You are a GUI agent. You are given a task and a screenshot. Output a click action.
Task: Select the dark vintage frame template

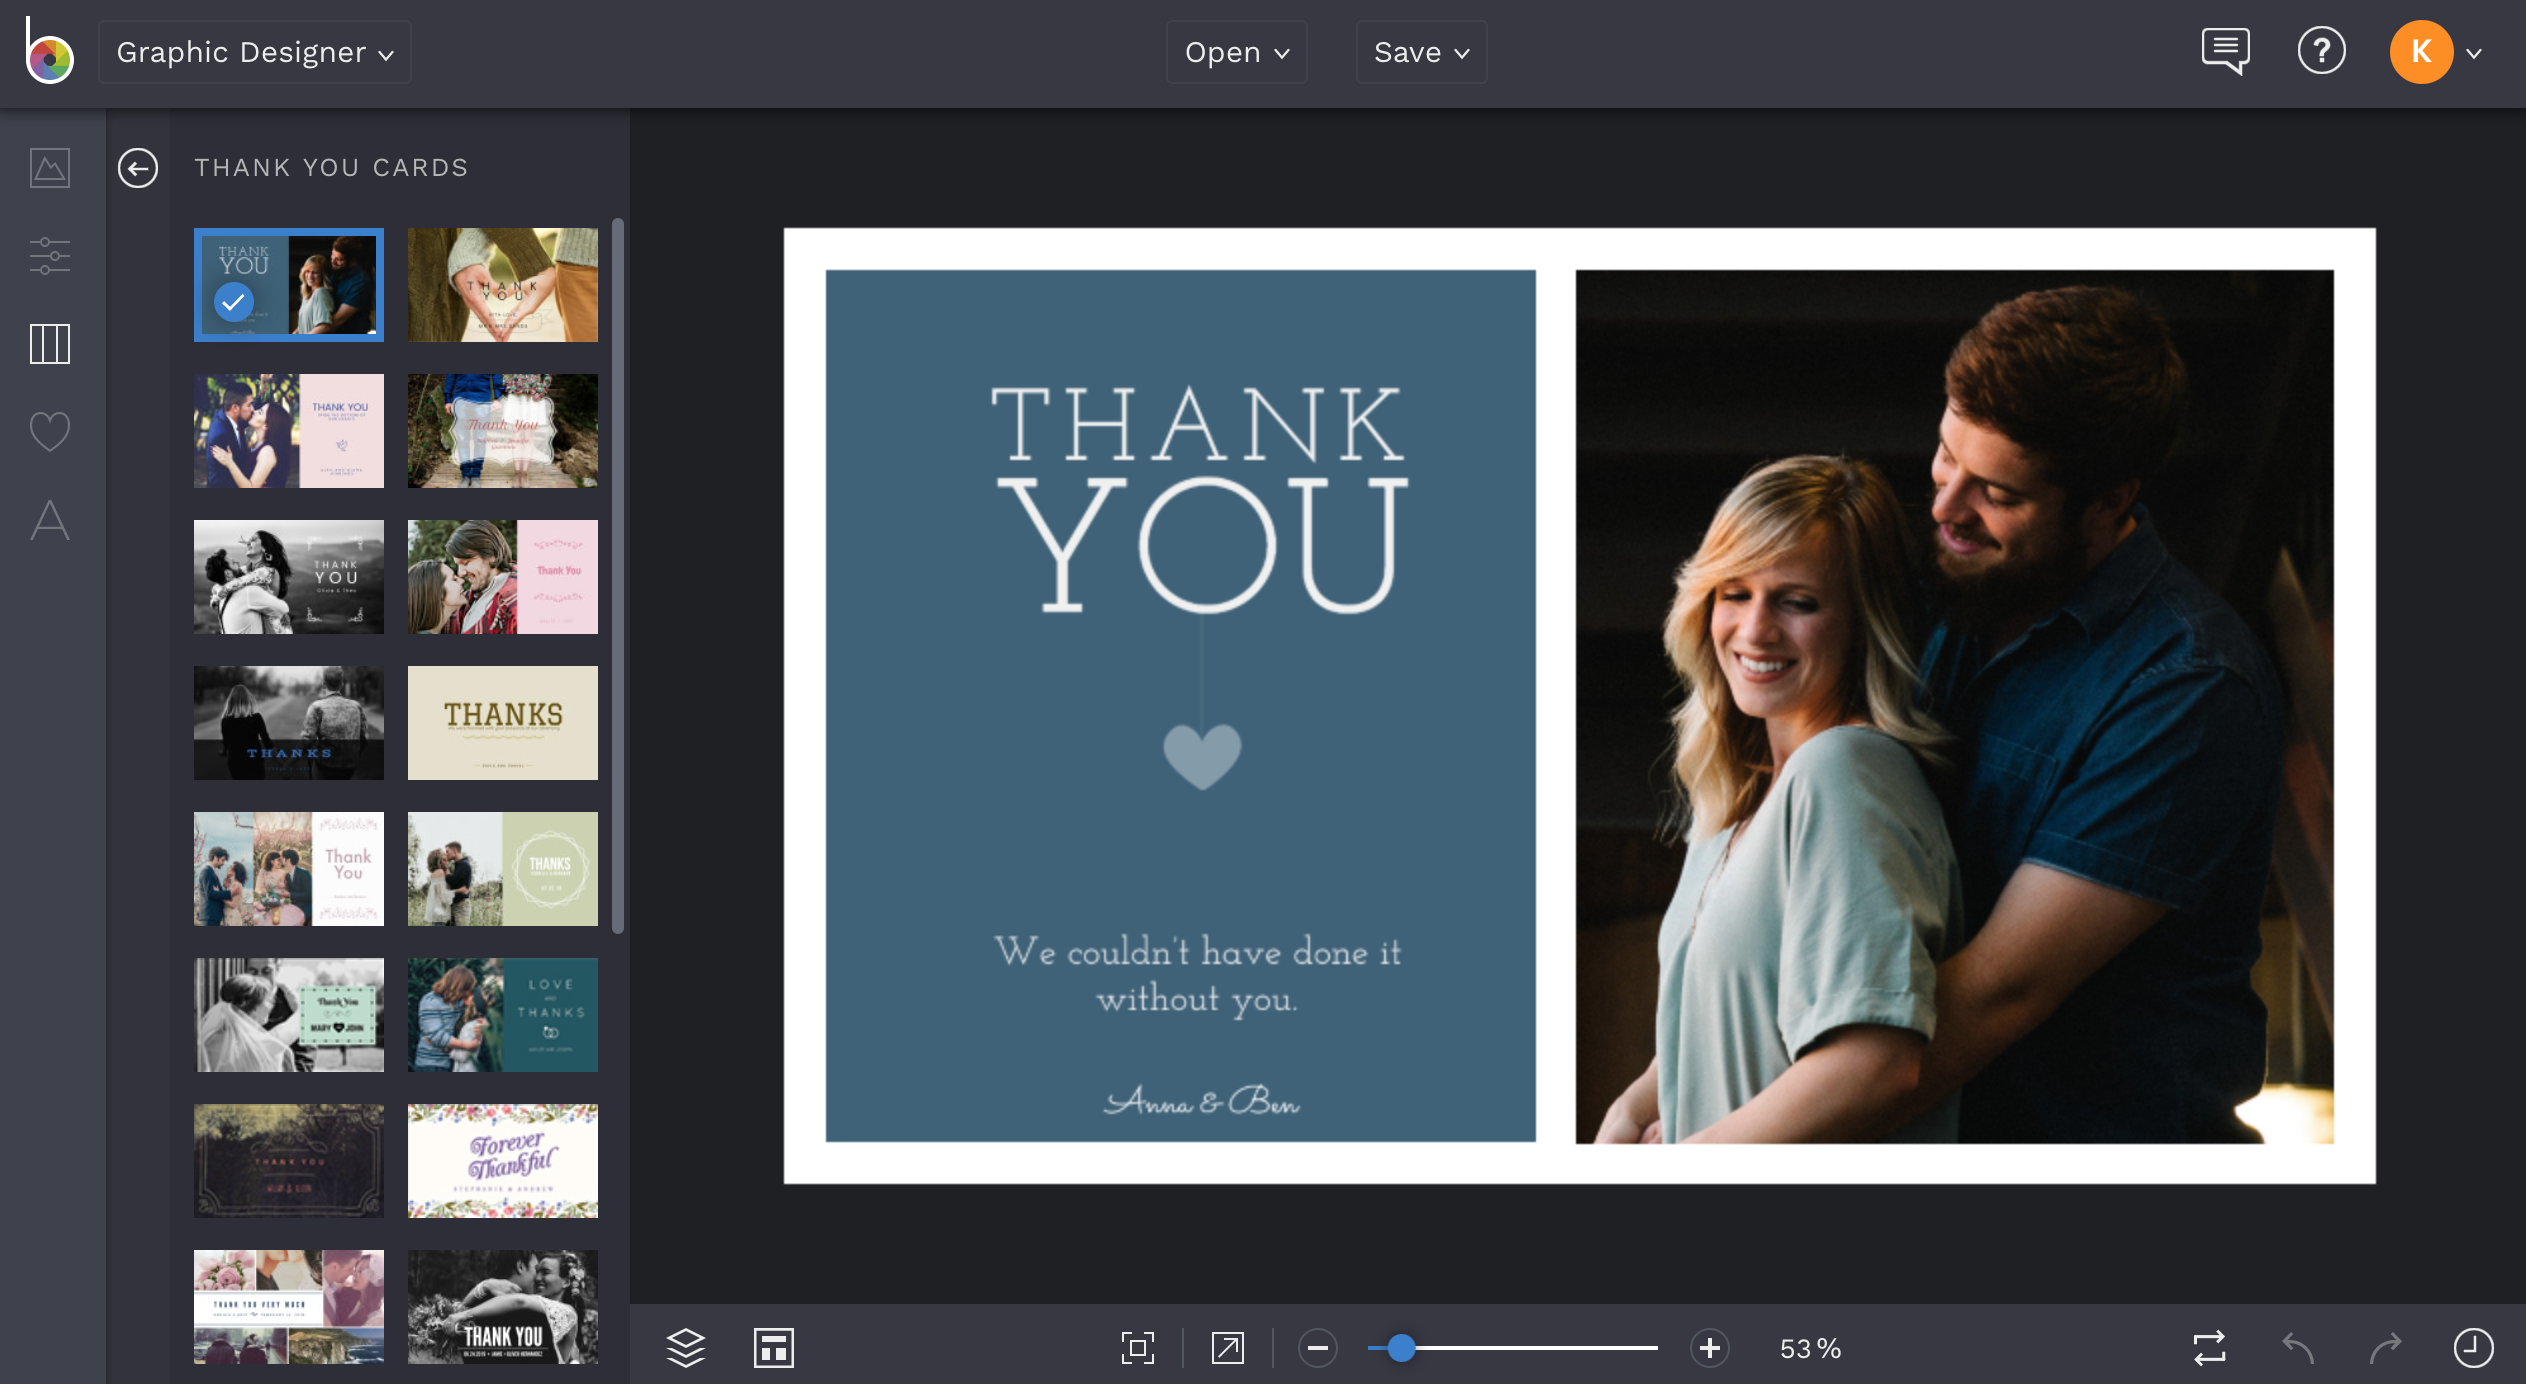tap(289, 1161)
